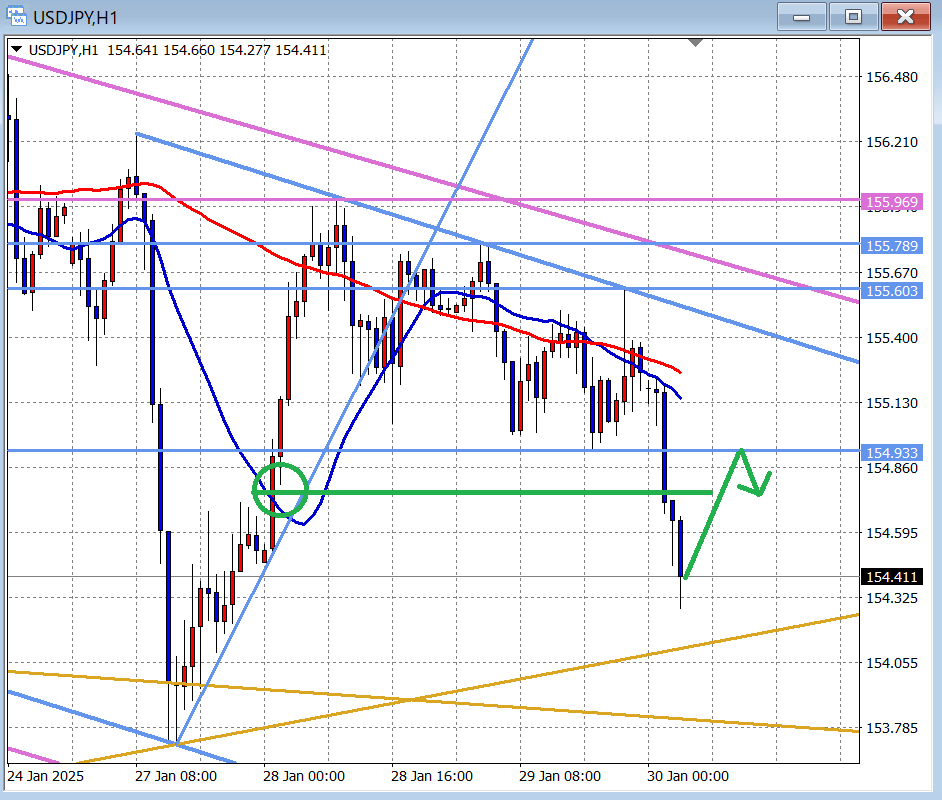This screenshot has width=942, height=800.
Task: Select the green circle drawing object
Action: click(282, 467)
